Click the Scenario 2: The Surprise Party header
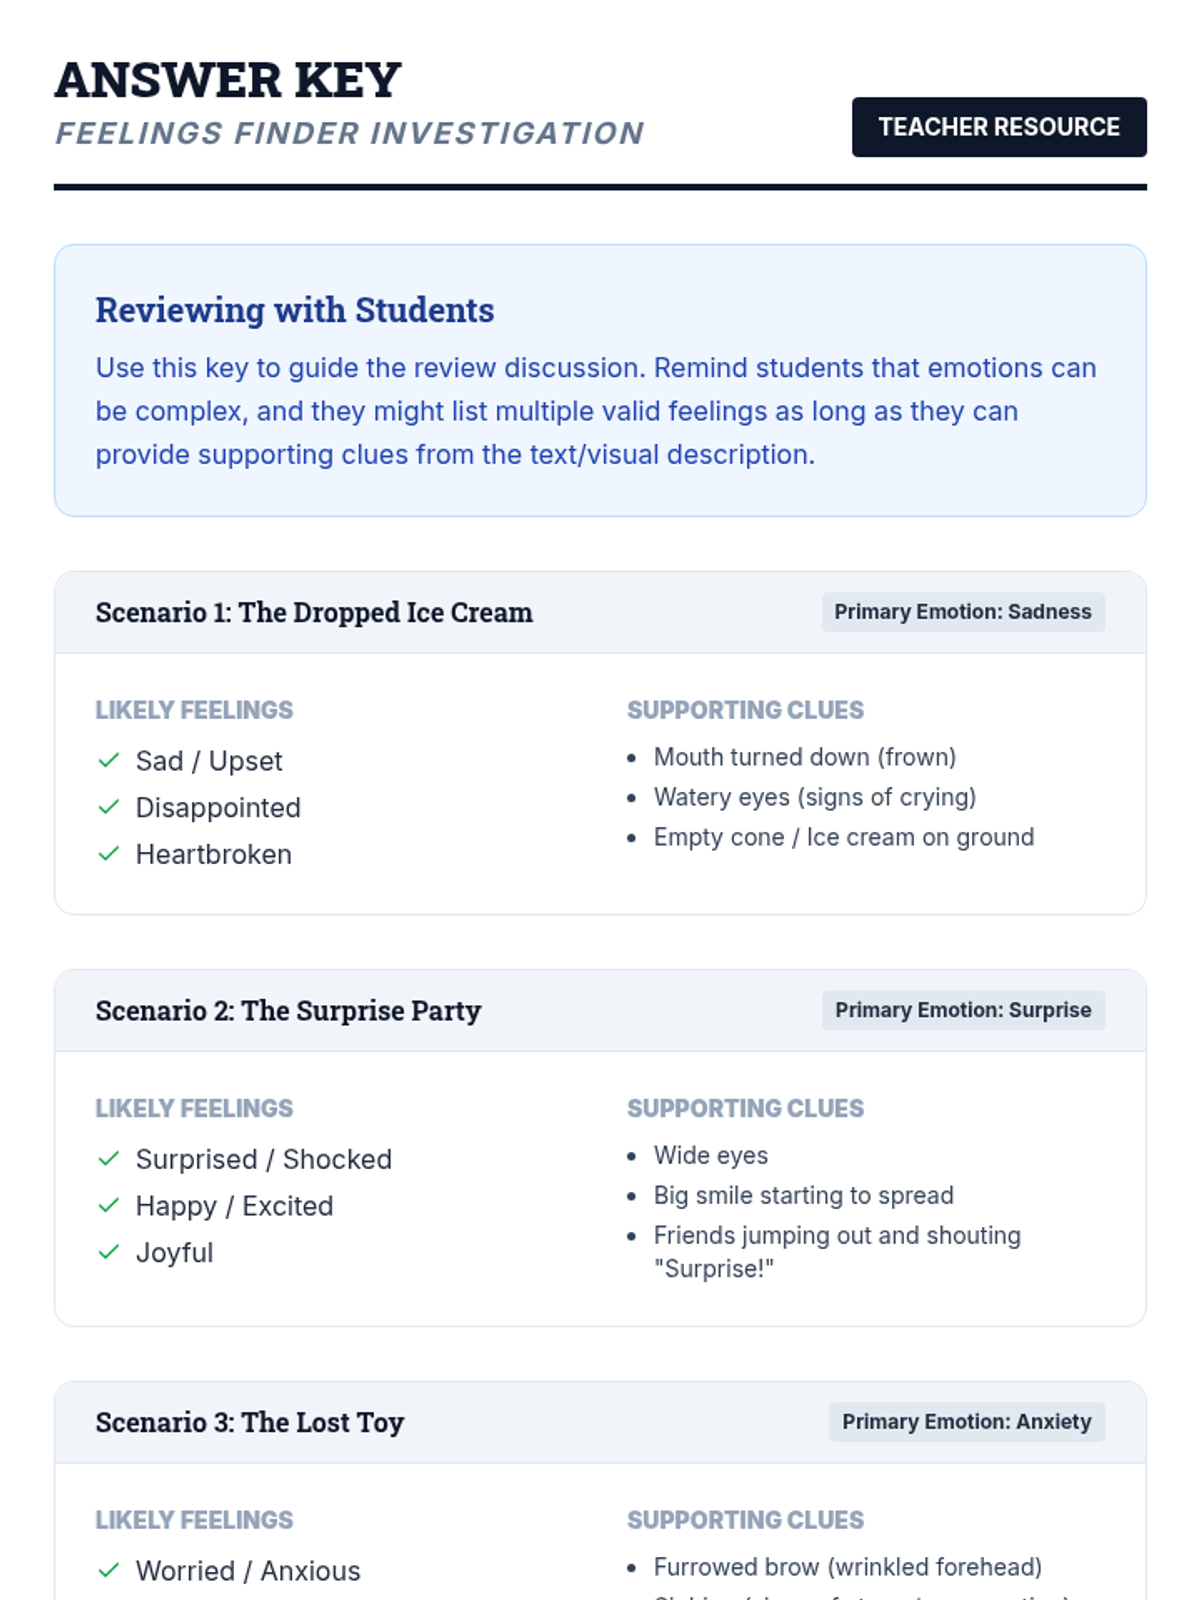 (x=288, y=1010)
